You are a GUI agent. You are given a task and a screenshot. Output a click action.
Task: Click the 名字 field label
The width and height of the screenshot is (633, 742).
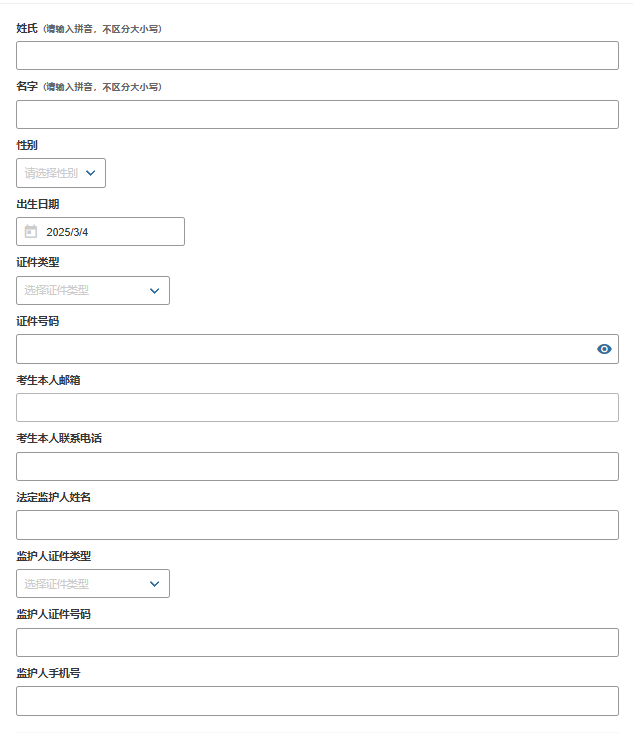[27, 87]
